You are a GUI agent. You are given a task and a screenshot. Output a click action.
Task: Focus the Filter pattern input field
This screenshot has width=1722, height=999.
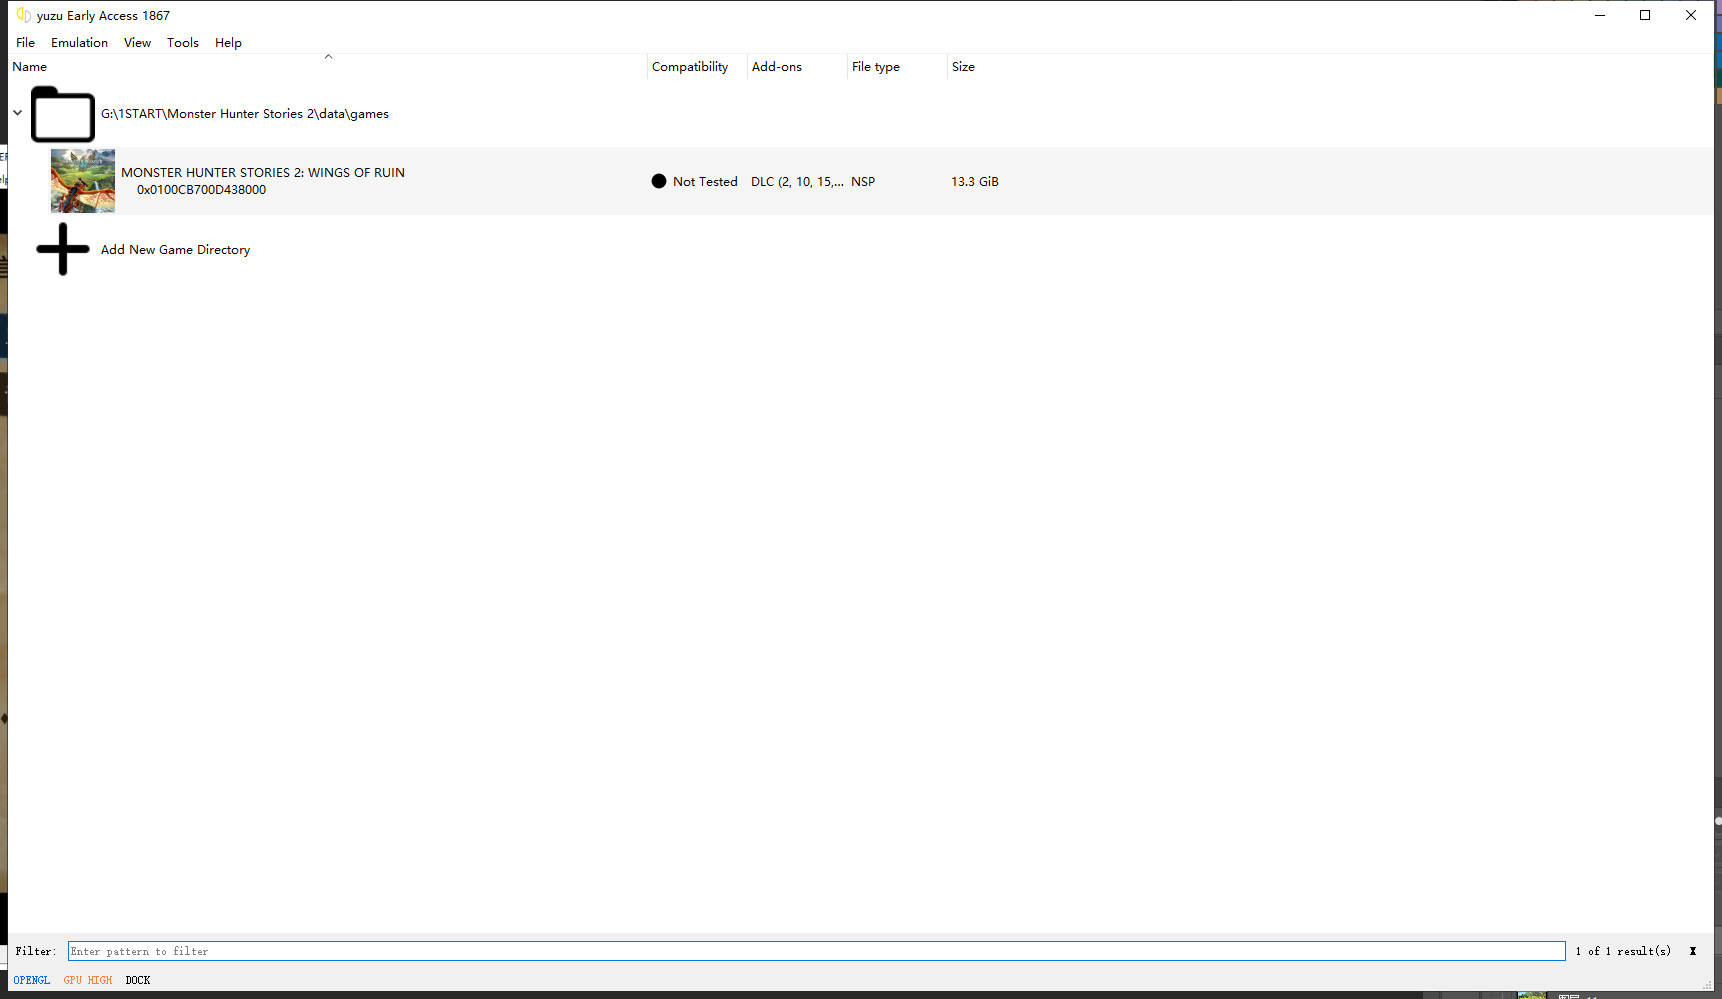pos(815,951)
